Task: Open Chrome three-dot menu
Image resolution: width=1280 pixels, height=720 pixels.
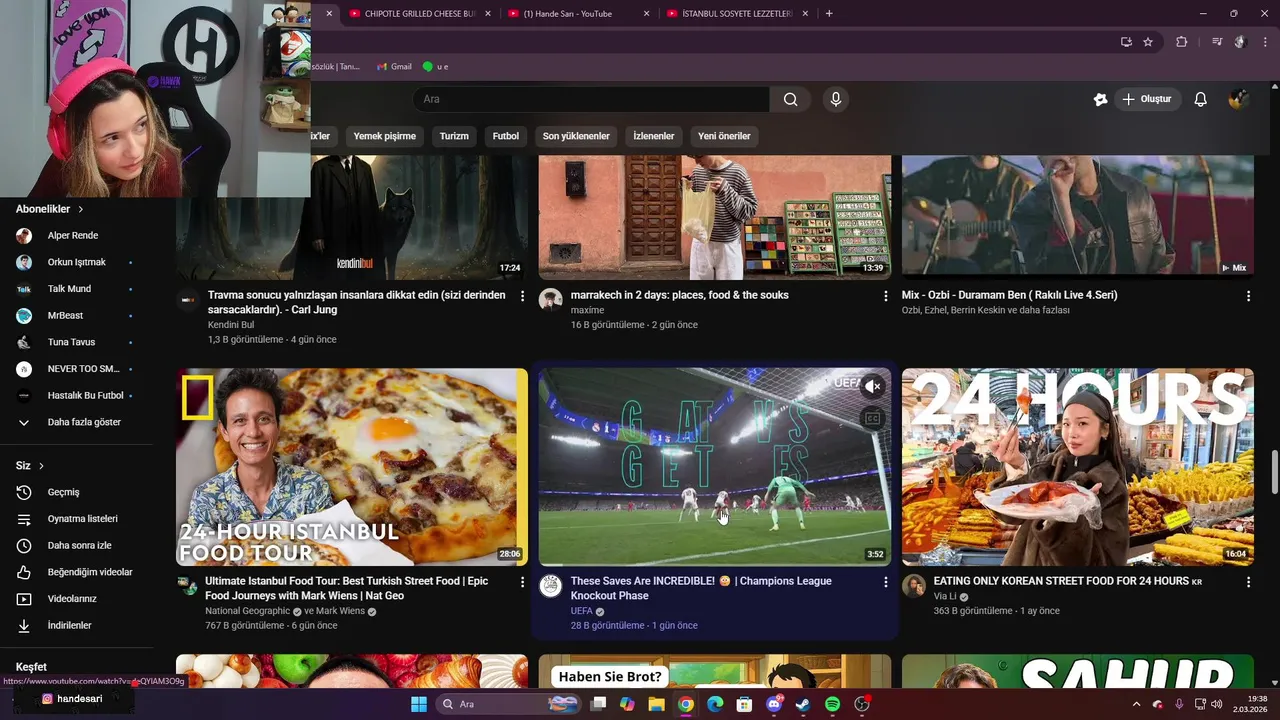Action: coord(1264,42)
